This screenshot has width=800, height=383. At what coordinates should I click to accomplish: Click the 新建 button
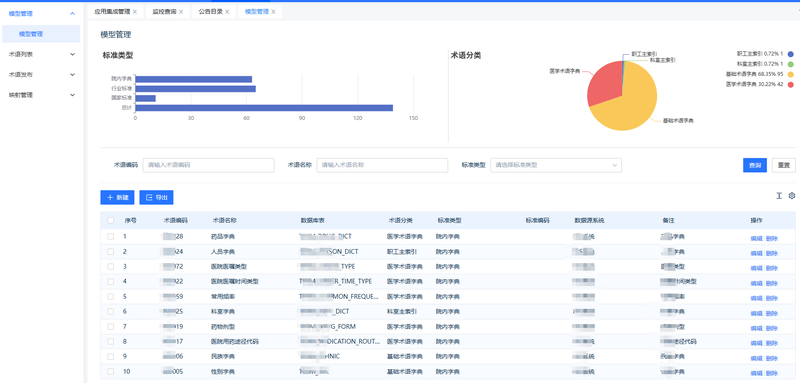tap(117, 197)
